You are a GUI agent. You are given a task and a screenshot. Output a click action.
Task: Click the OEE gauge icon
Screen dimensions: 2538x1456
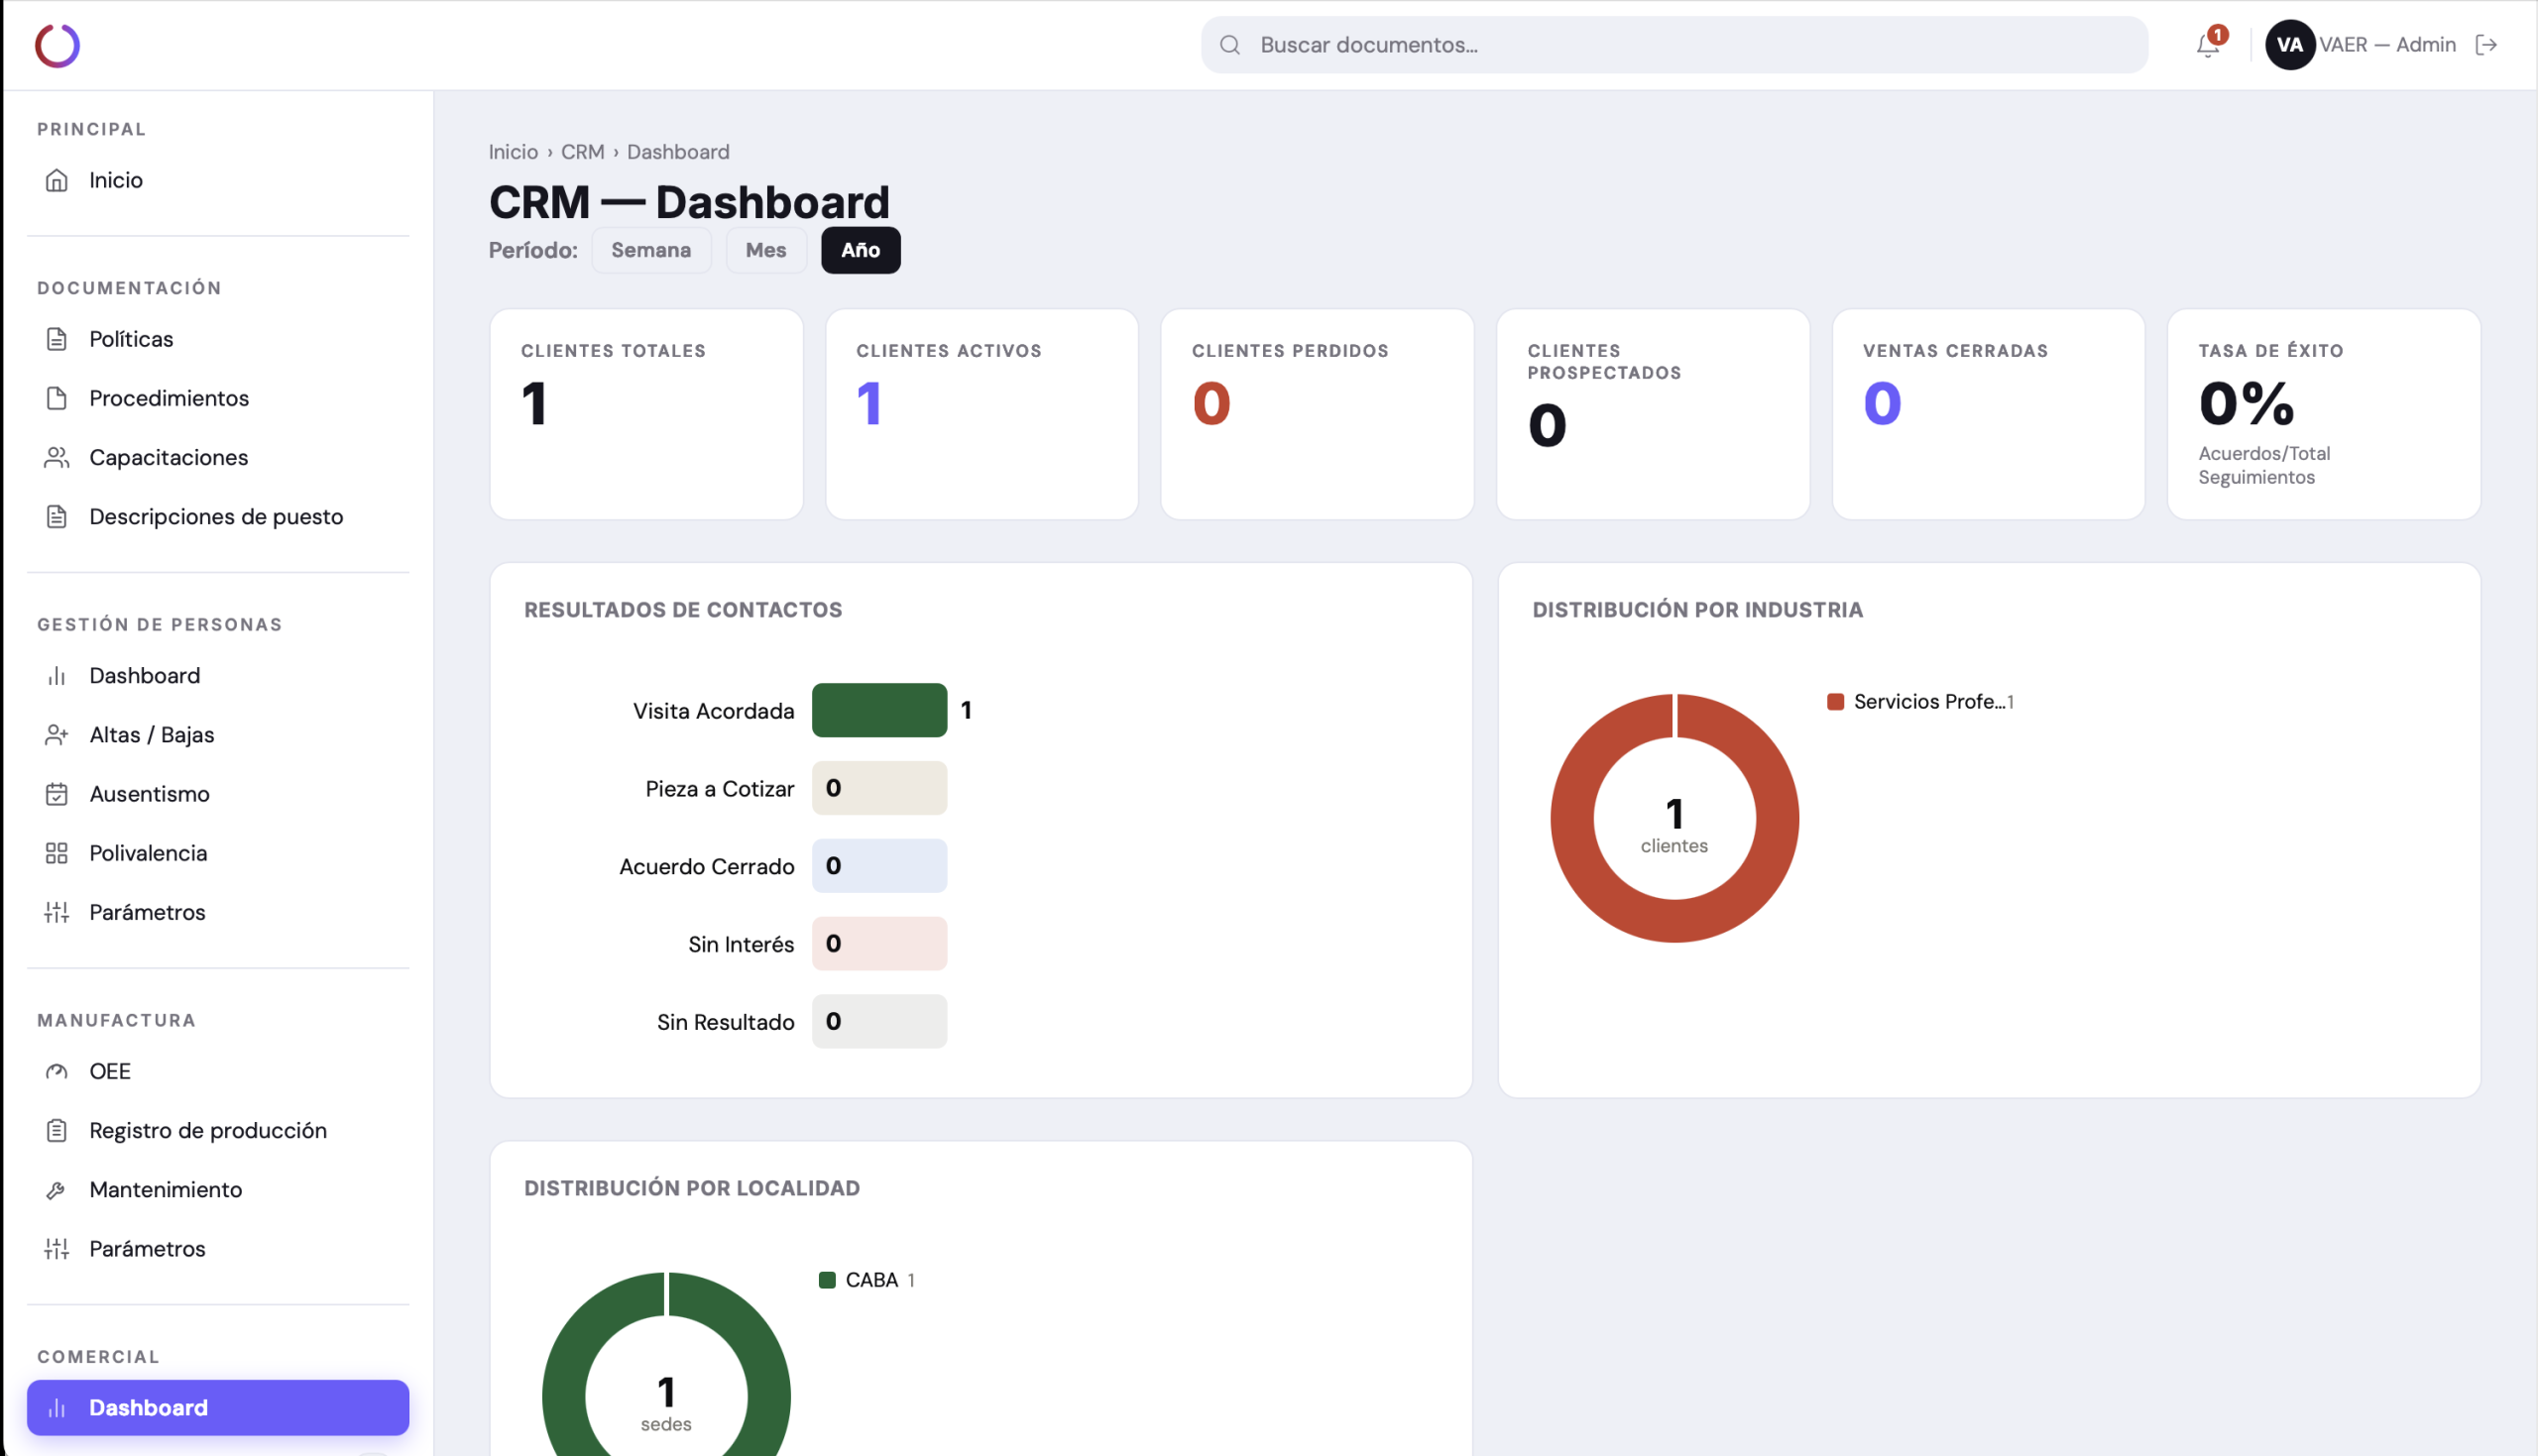pos(57,1071)
